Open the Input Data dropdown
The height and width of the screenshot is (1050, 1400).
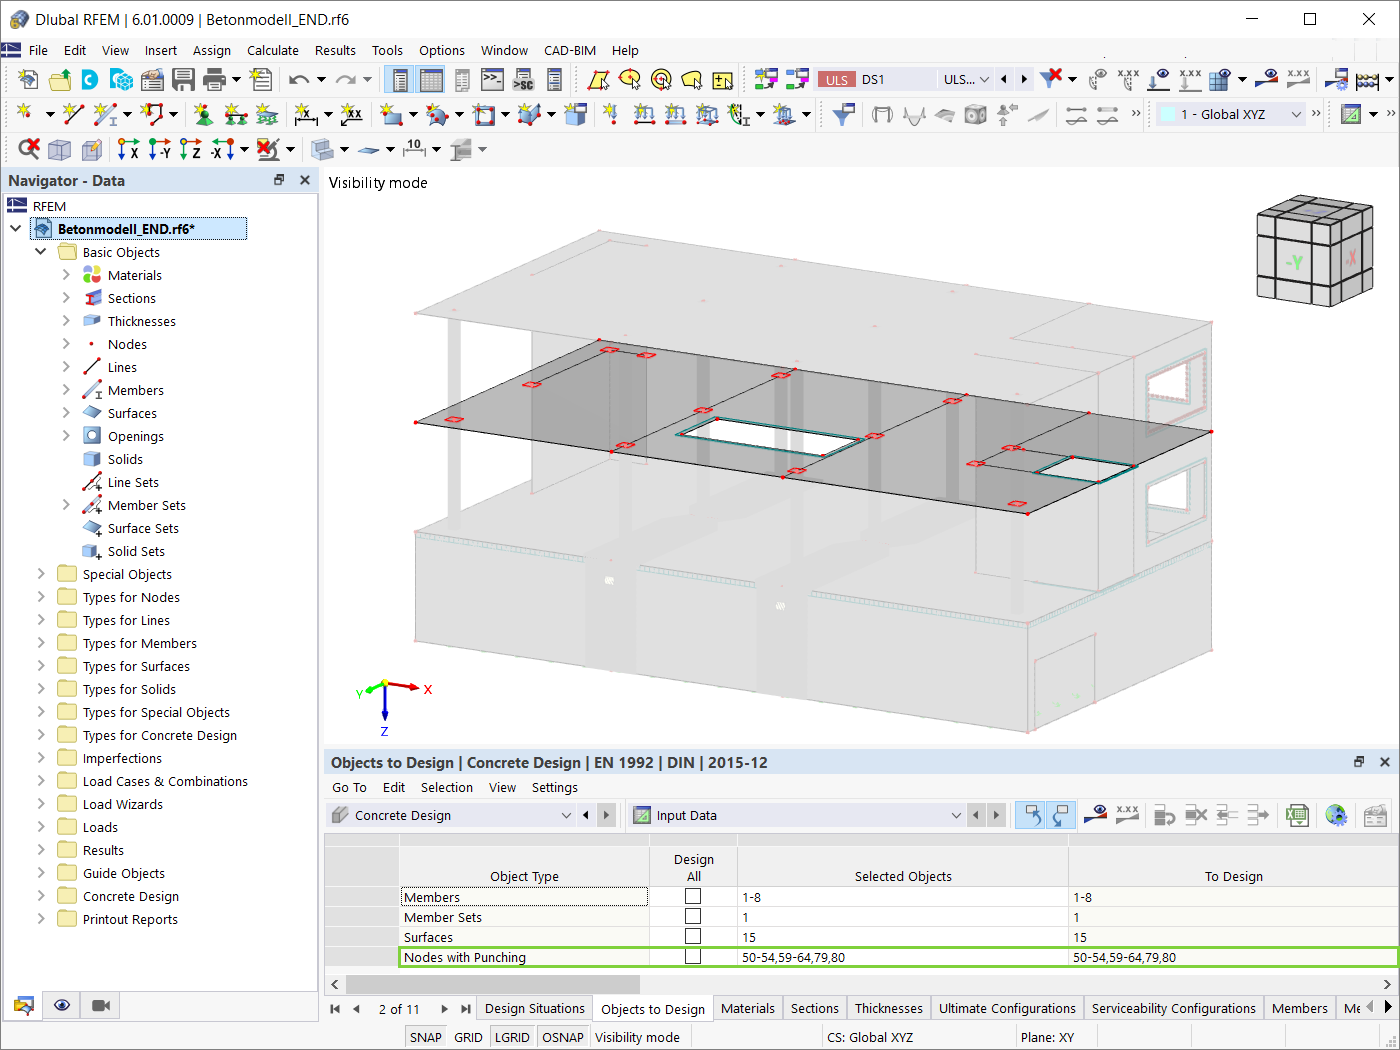point(957,815)
